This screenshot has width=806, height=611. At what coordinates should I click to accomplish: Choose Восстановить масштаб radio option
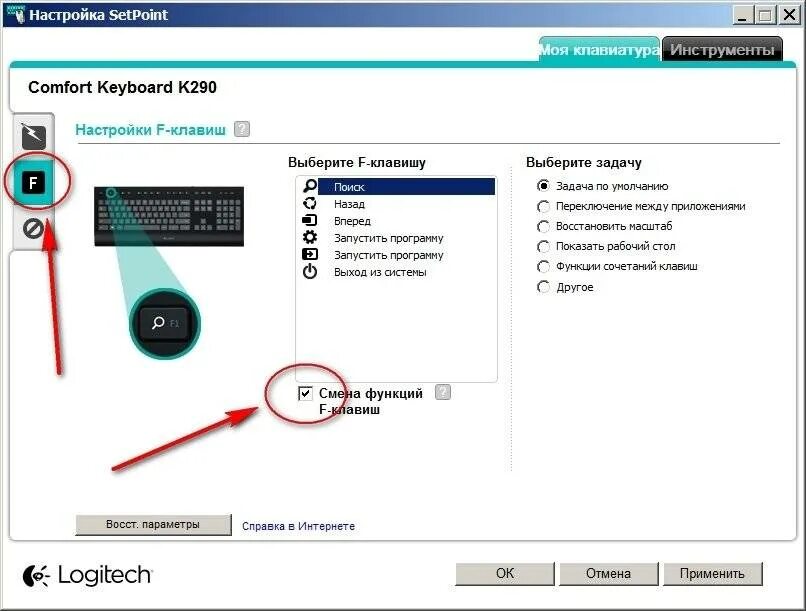(x=543, y=226)
